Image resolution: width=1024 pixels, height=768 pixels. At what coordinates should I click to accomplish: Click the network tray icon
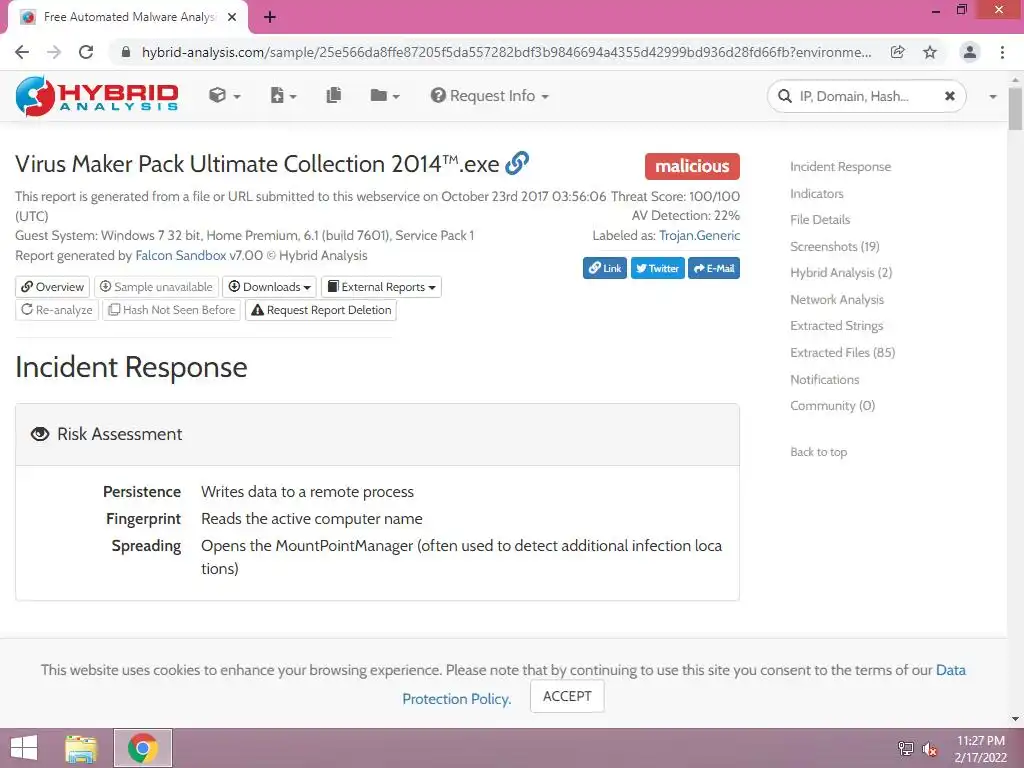pos(905,748)
